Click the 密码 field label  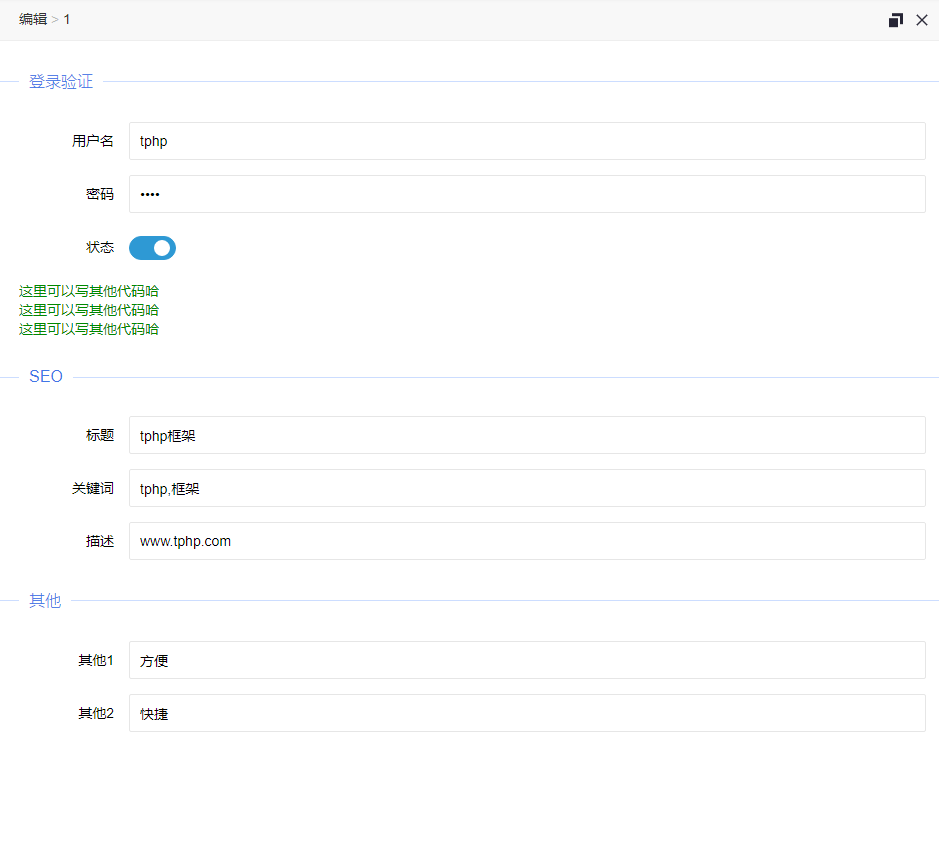click(x=100, y=194)
